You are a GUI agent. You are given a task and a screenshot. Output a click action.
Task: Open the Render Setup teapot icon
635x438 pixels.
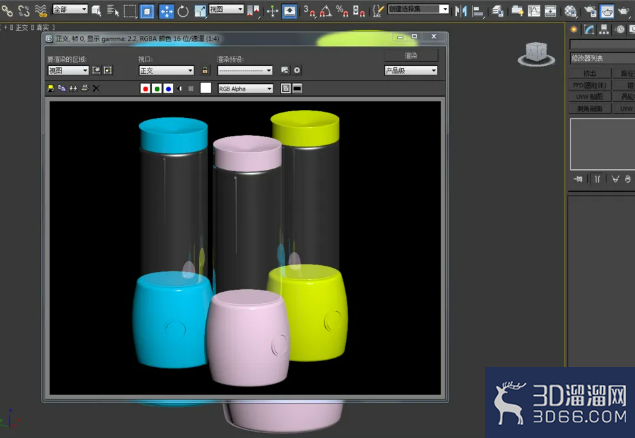590,11
